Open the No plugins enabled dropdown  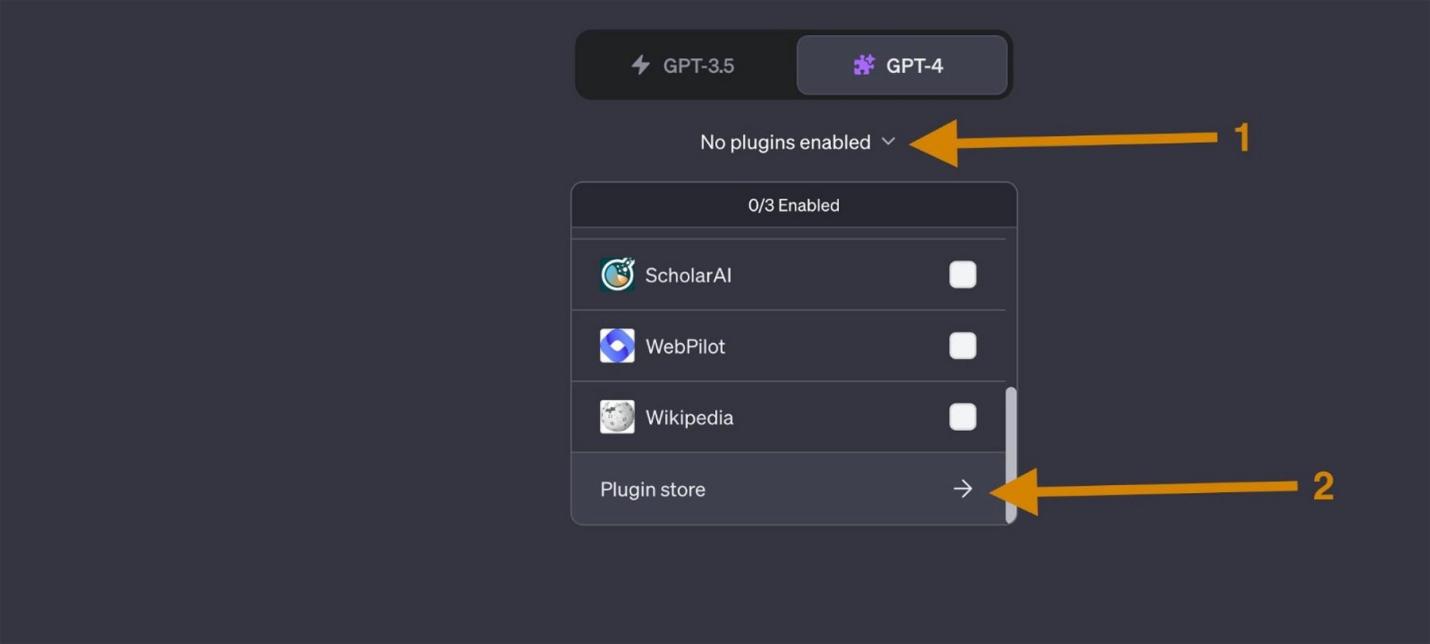(797, 141)
